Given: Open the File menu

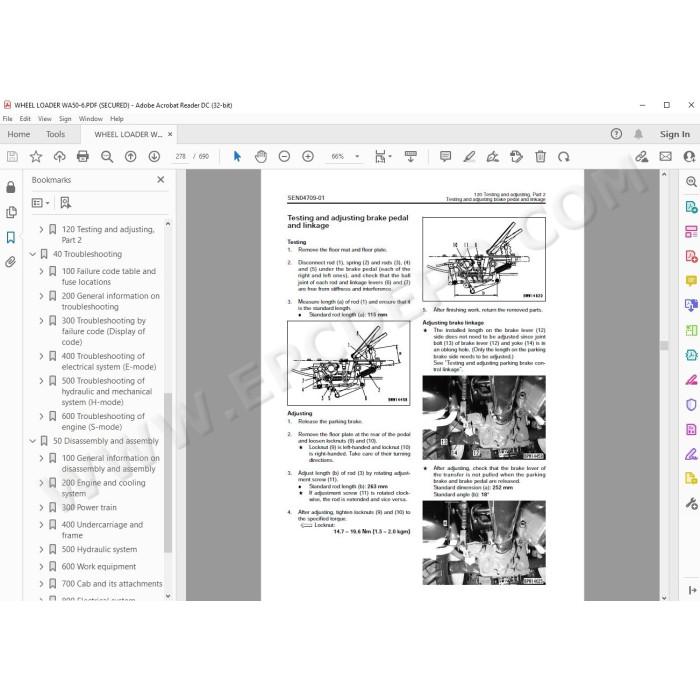Looking at the screenshot, I should 8,119.
